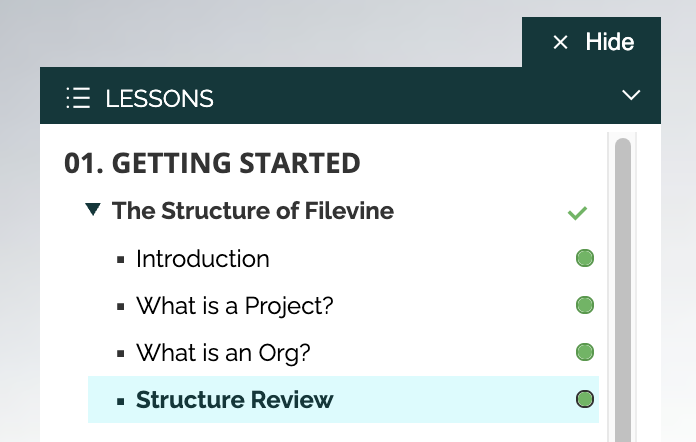Click the Lessons list icon
The width and height of the screenshot is (696, 442).
click(x=78, y=98)
